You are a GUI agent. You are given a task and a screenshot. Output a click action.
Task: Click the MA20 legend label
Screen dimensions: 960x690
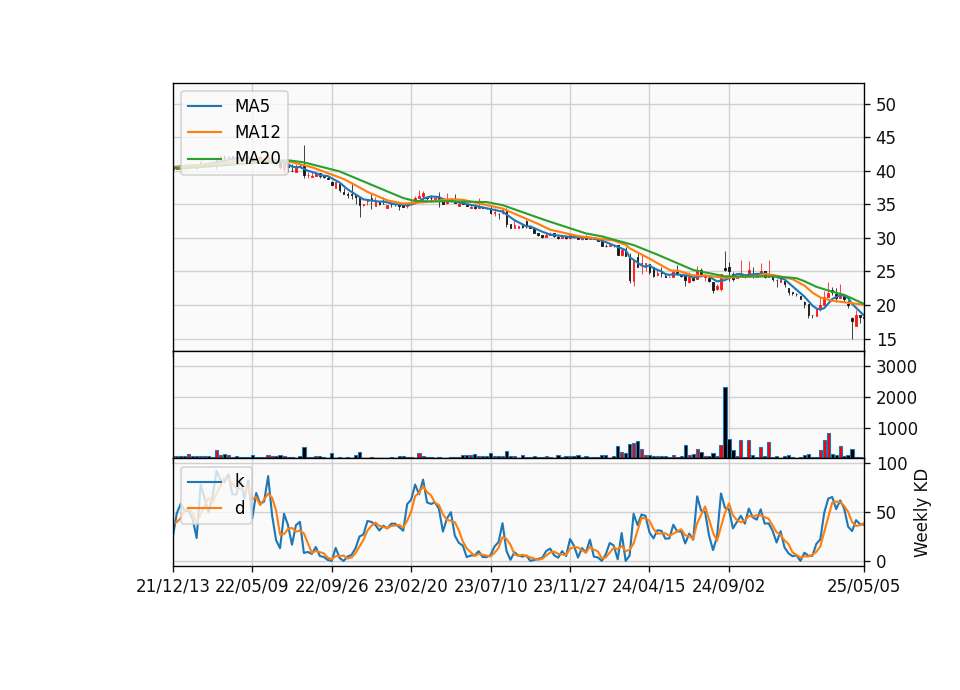coord(257,158)
